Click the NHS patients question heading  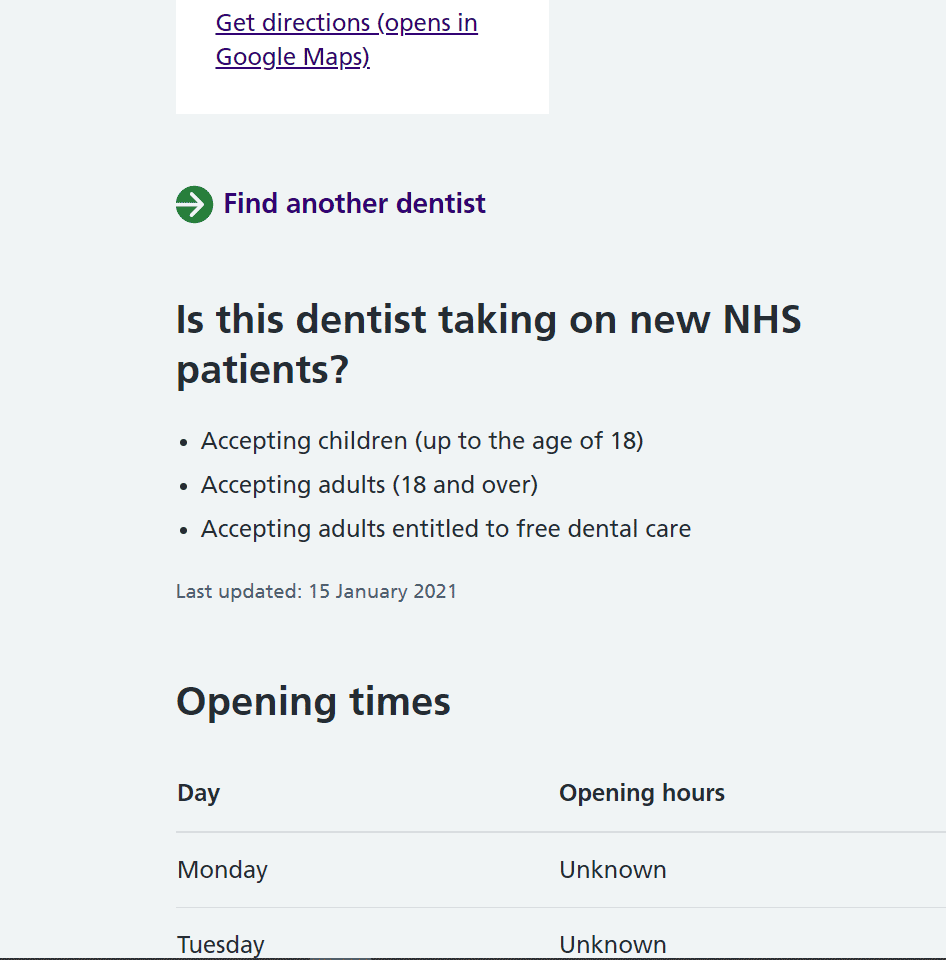(488, 345)
